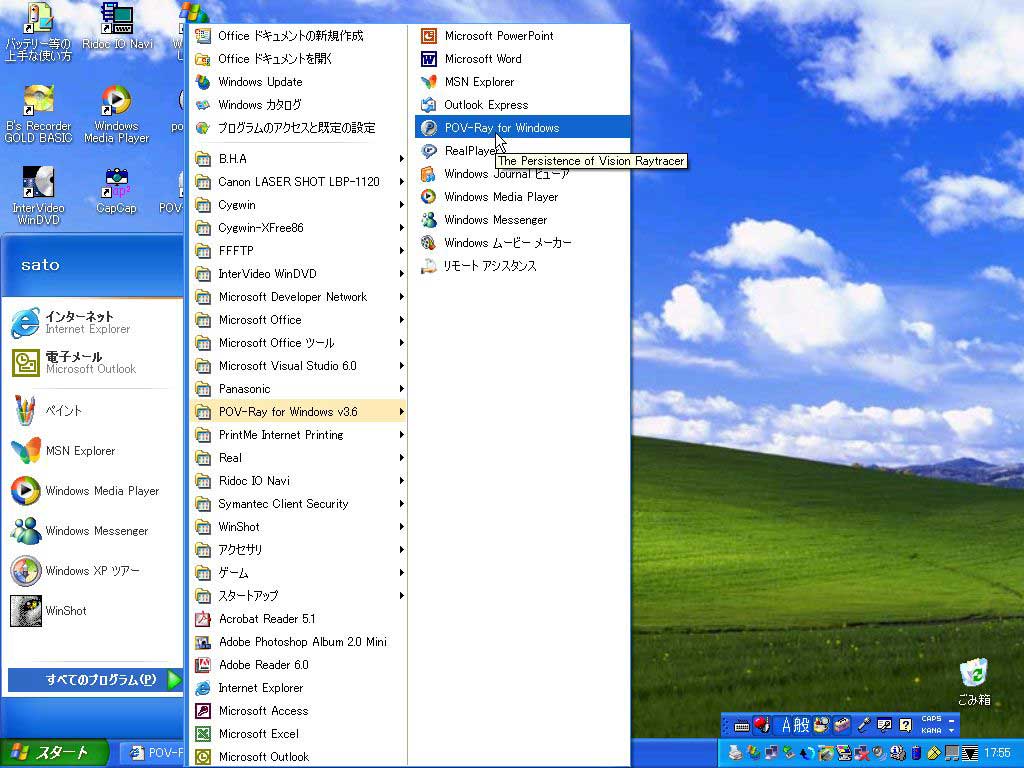Open the Panasonic program group

[299, 389]
